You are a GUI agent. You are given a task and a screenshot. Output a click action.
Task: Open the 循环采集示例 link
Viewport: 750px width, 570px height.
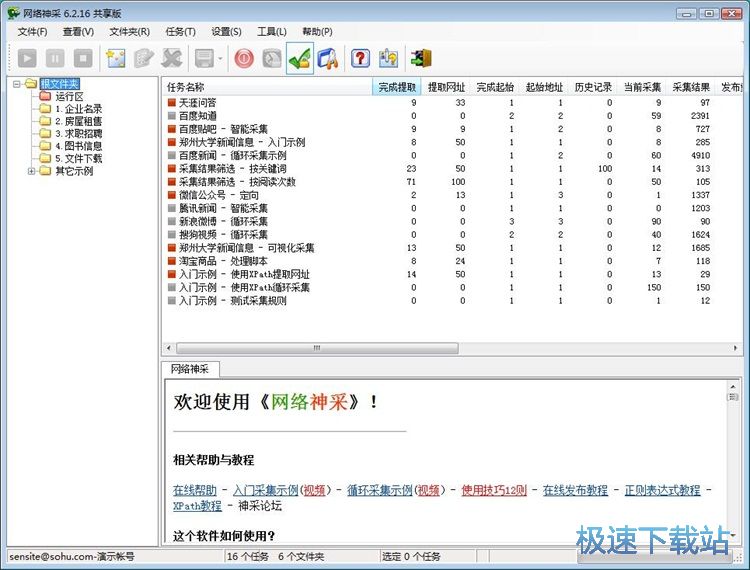click(x=379, y=490)
